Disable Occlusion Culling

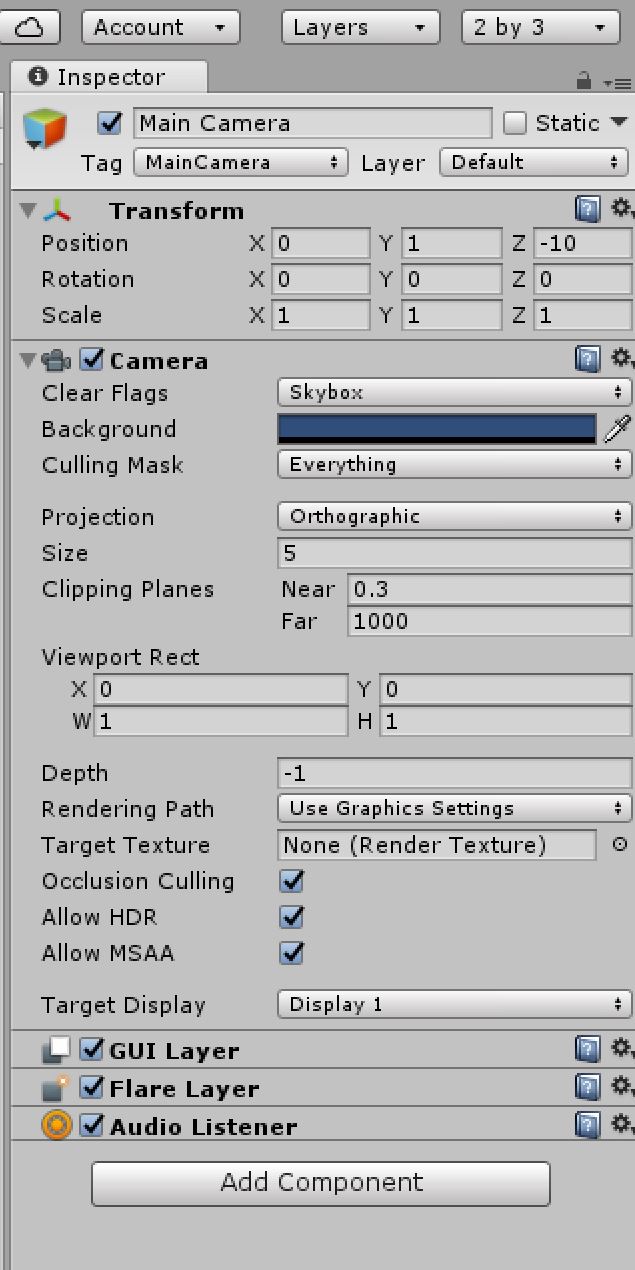(x=290, y=881)
